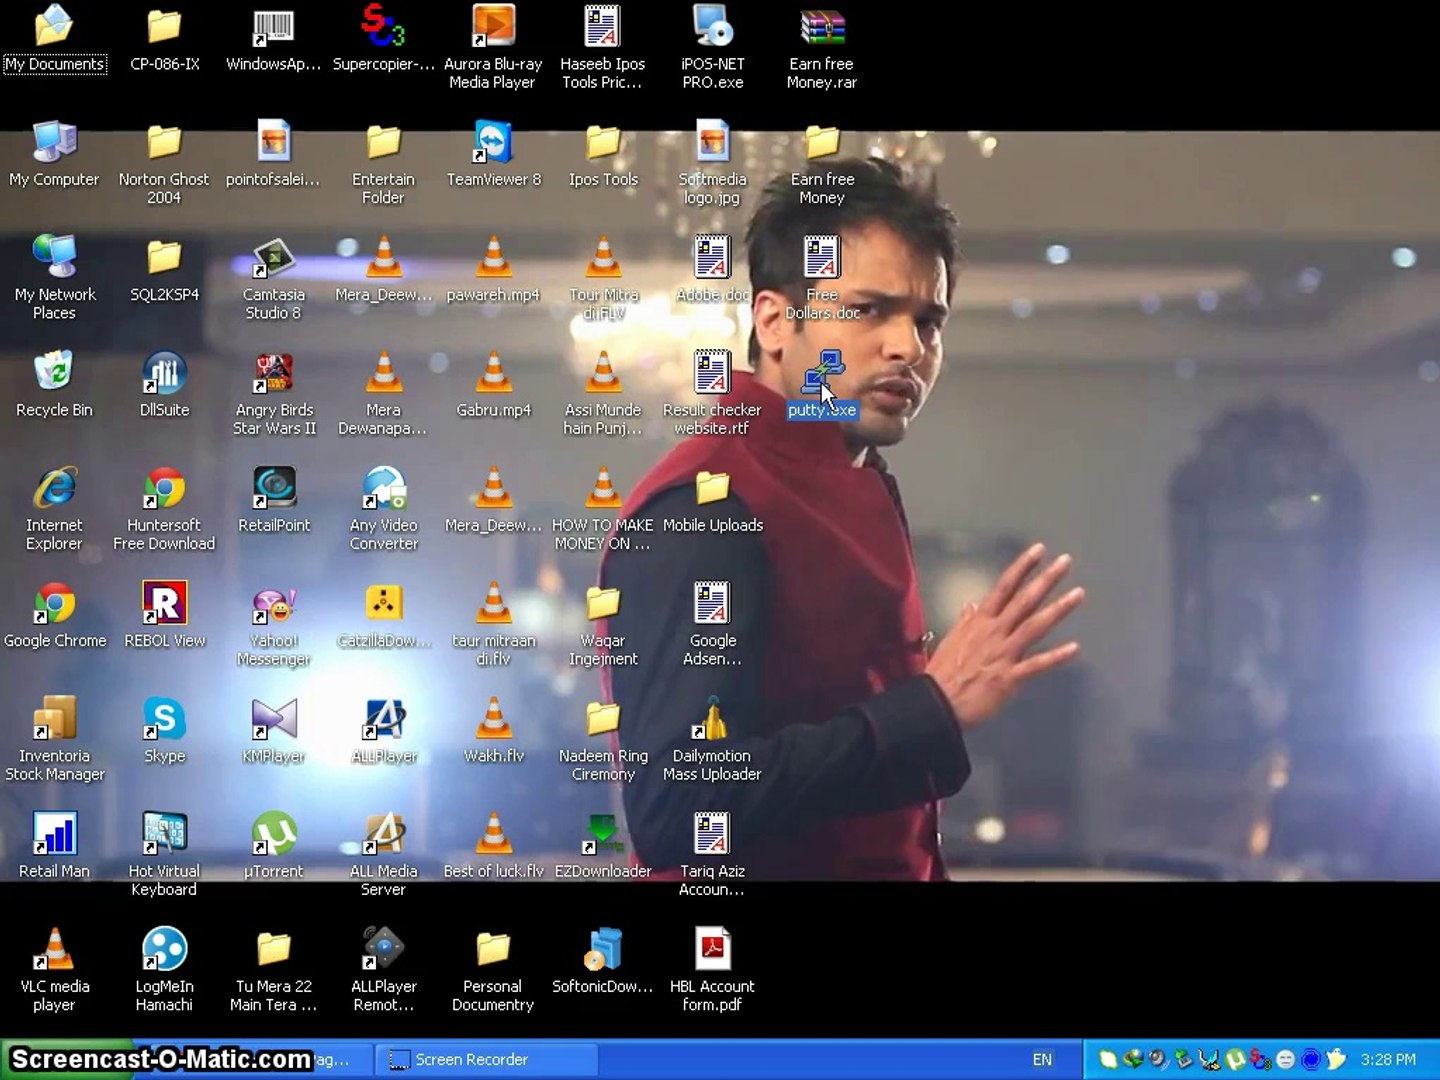The height and width of the screenshot is (1080, 1440).
Task: Select the Camtasia Studio 8 icon
Action: [x=273, y=259]
